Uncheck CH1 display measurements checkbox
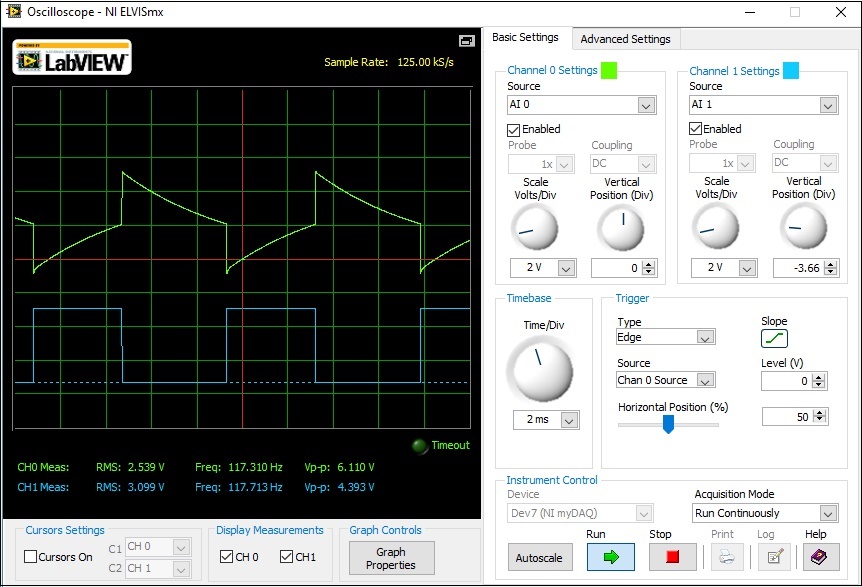The height and width of the screenshot is (587, 862). click(x=287, y=557)
